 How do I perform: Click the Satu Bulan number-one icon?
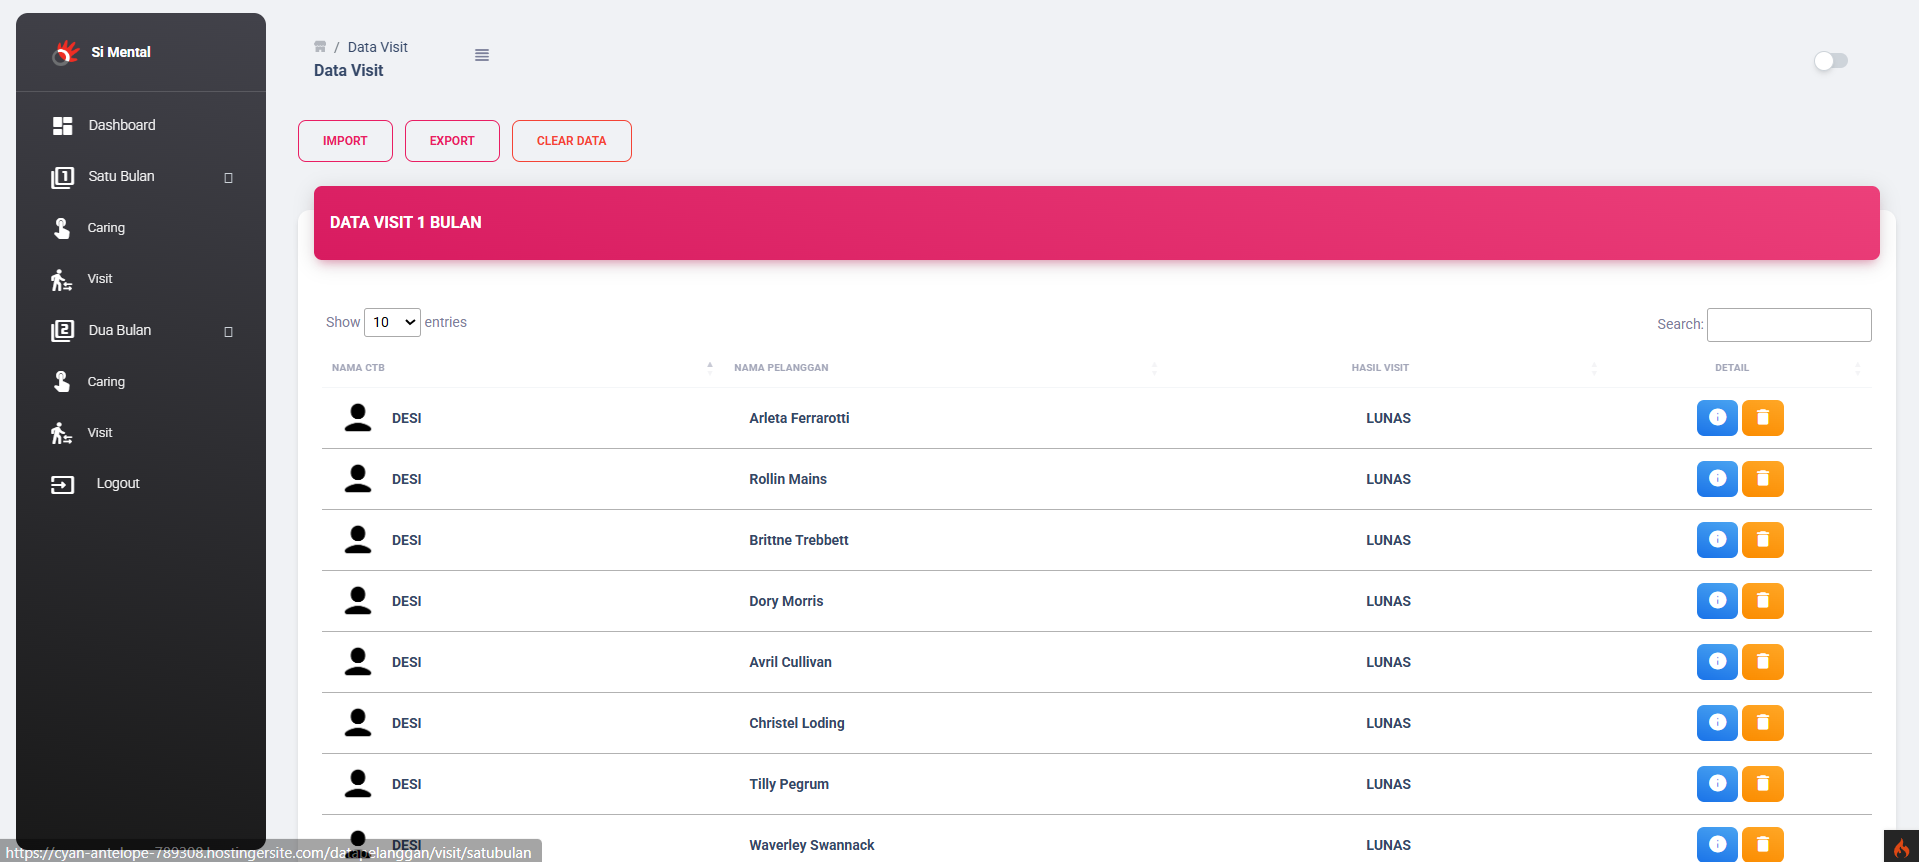tap(63, 177)
